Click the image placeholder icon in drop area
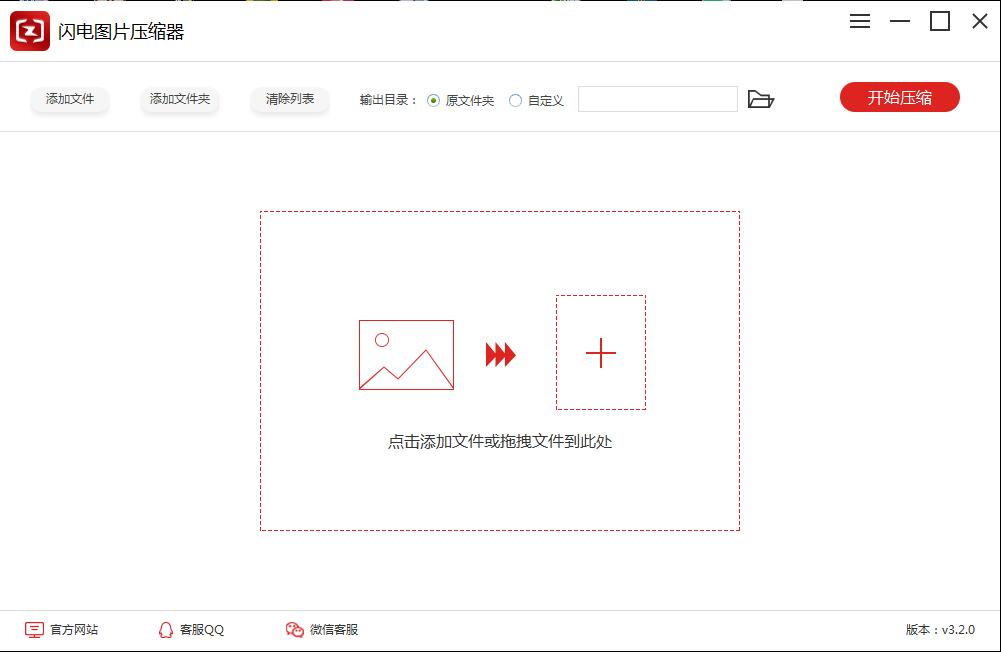The width and height of the screenshot is (1001, 652). point(404,354)
